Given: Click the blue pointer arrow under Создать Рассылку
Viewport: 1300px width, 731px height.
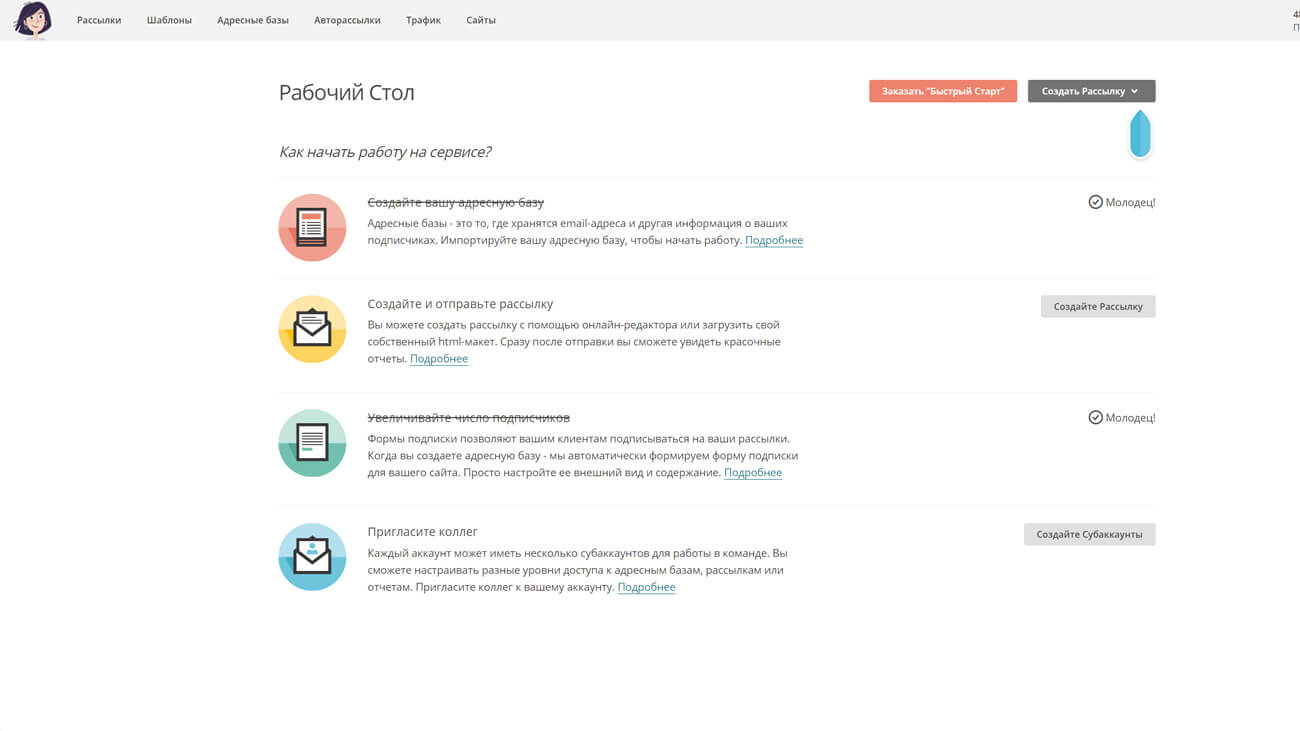Looking at the screenshot, I should click(1139, 135).
